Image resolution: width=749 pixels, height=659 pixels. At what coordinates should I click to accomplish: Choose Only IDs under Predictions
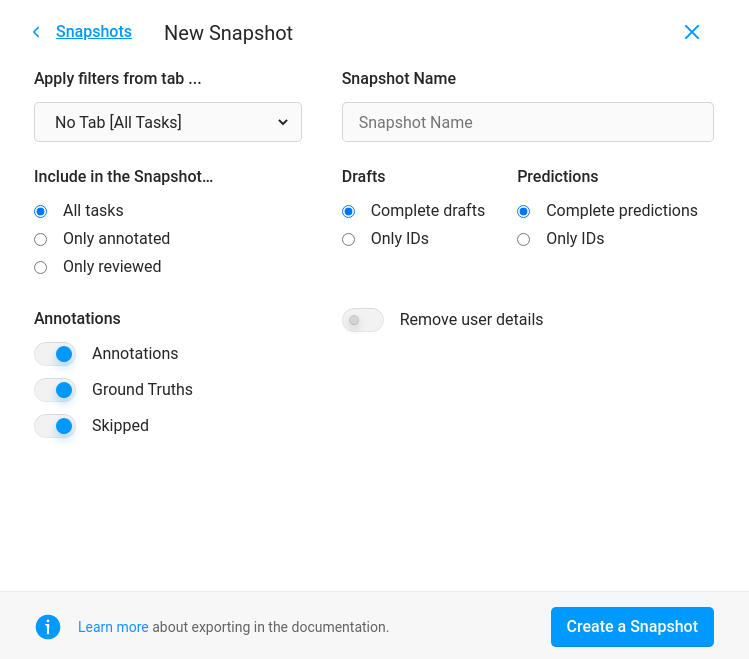(x=523, y=239)
